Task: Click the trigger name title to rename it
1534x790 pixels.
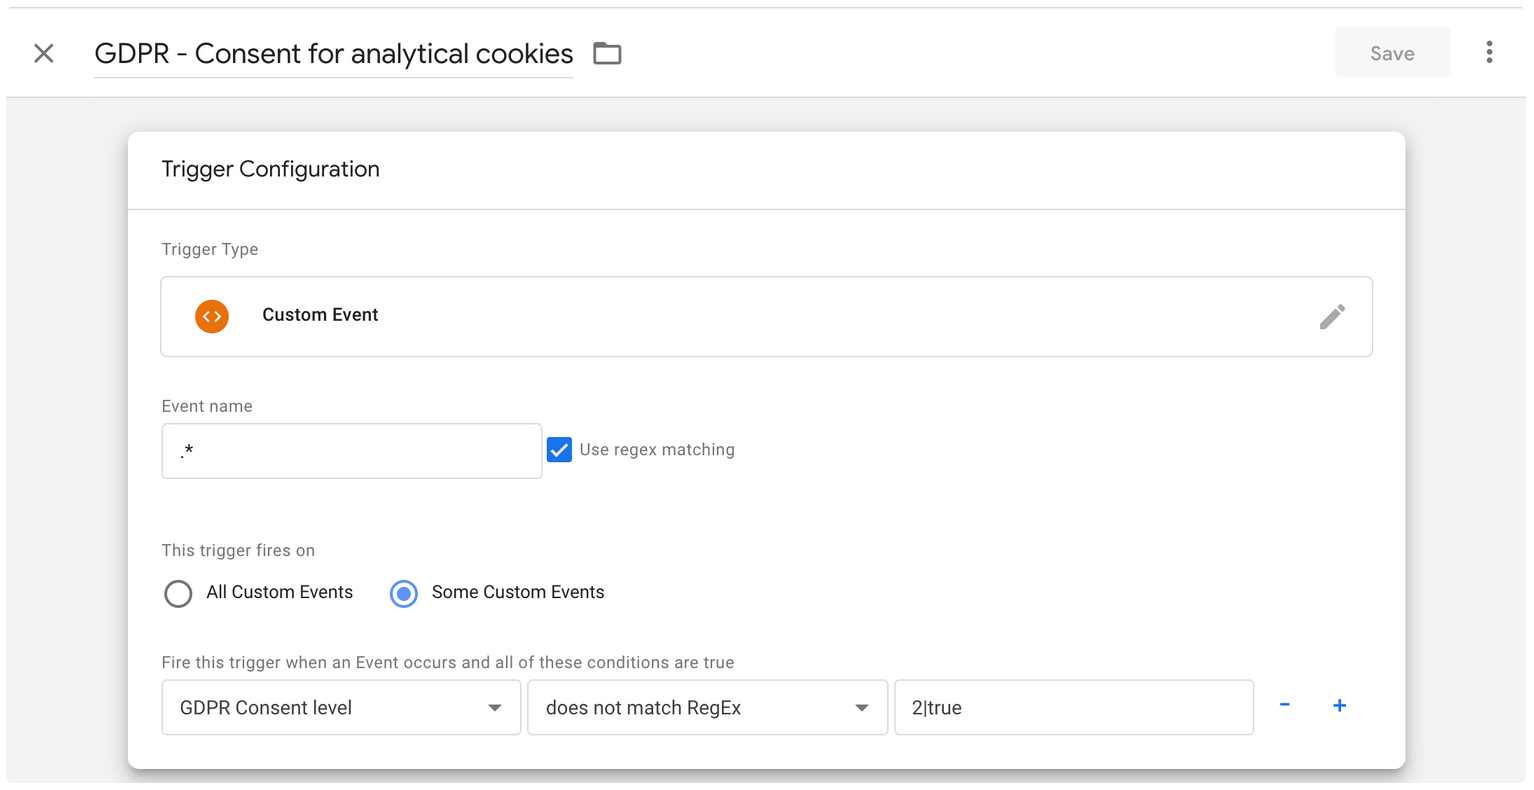Action: pyautogui.click(x=334, y=54)
